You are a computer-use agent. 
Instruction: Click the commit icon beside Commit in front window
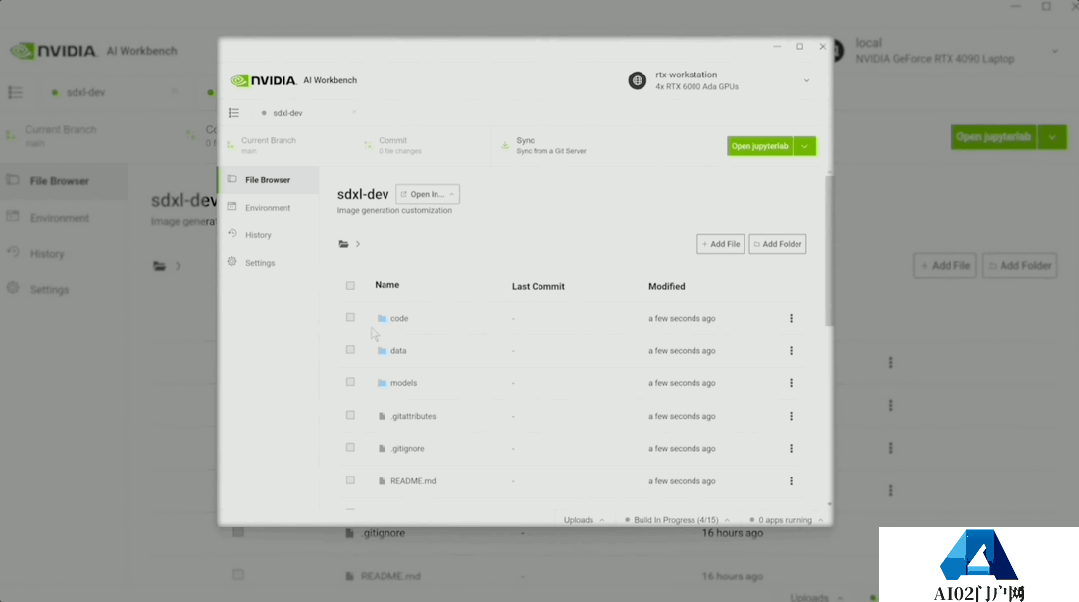pos(368,145)
